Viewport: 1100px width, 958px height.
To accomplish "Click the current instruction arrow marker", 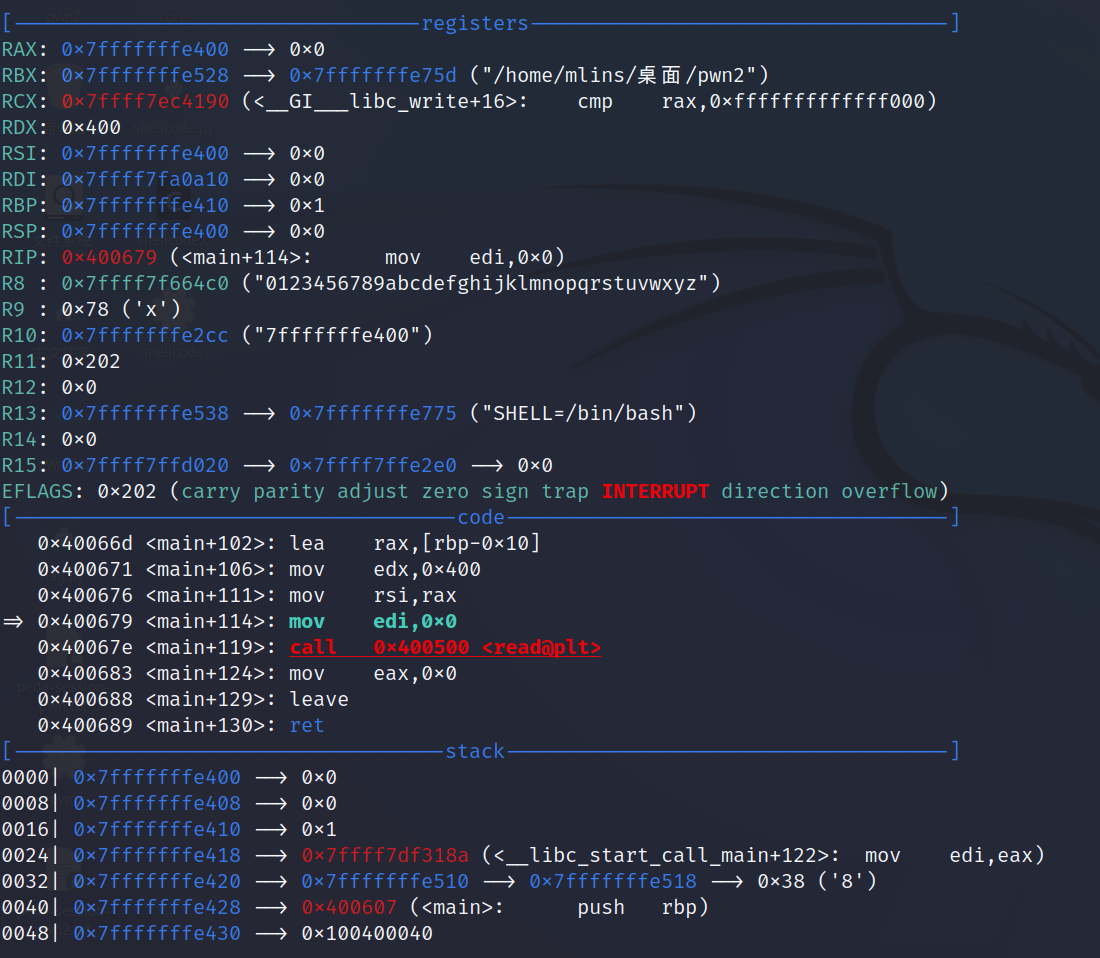I will coord(14,621).
